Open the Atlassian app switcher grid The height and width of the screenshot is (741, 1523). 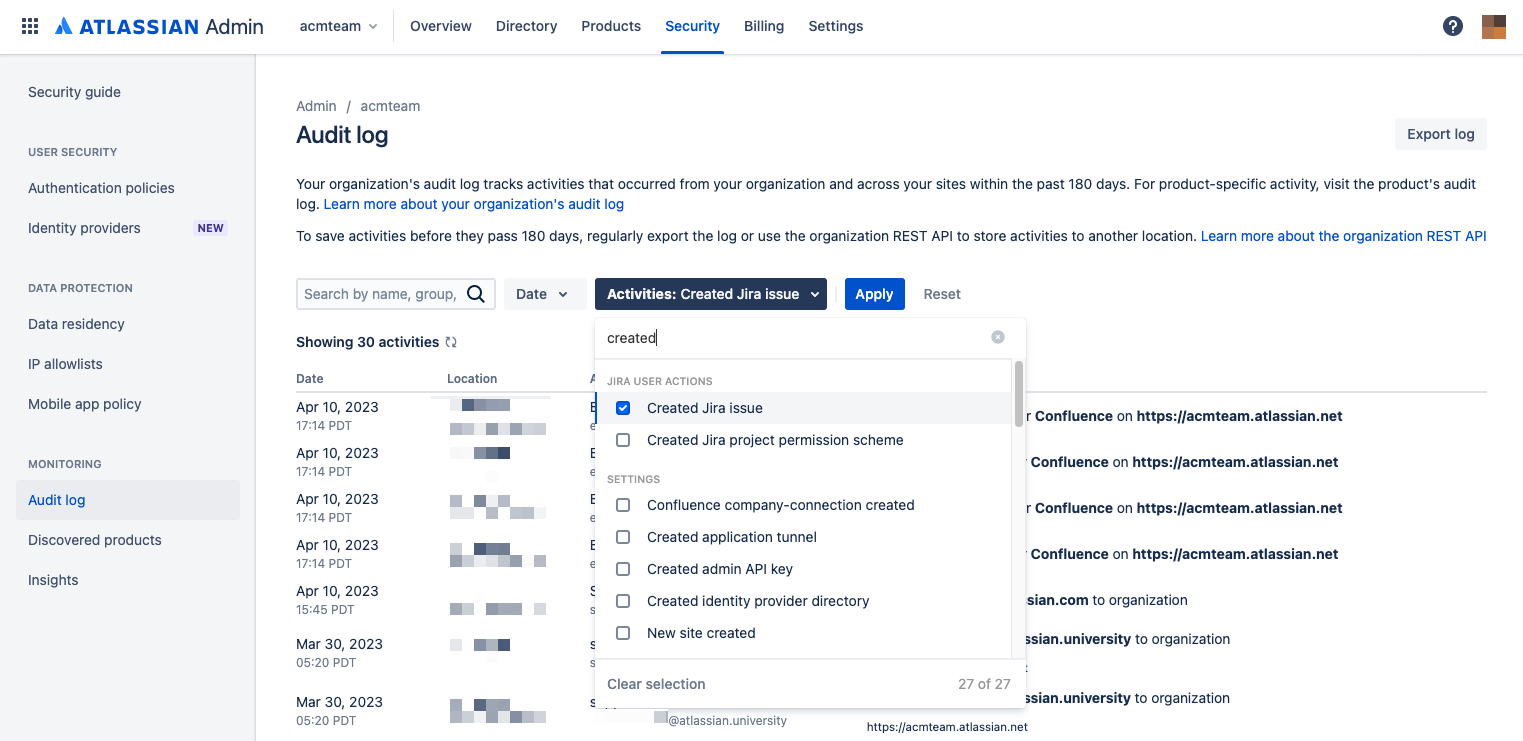click(x=29, y=26)
